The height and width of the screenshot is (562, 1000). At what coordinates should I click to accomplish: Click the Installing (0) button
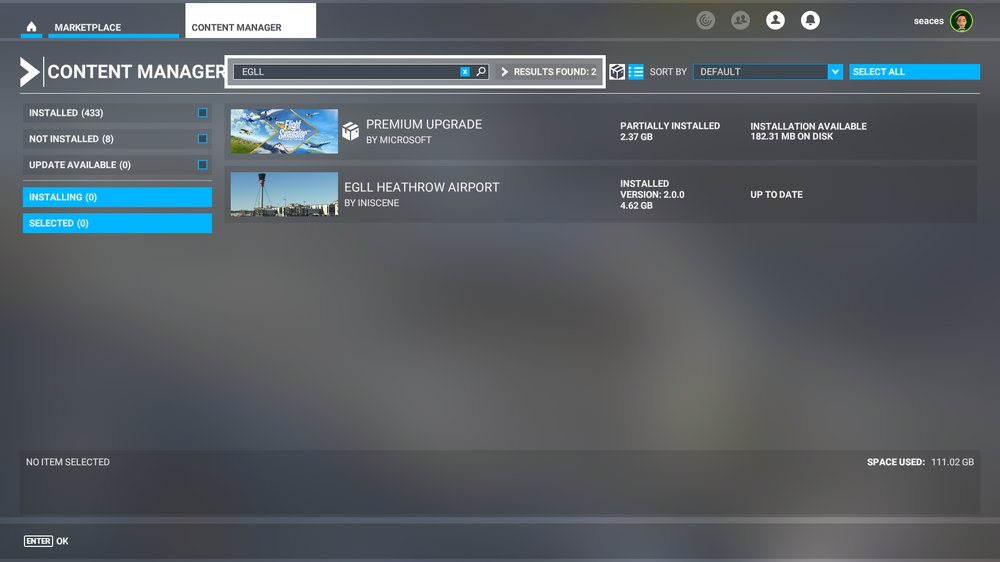tap(117, 197)
